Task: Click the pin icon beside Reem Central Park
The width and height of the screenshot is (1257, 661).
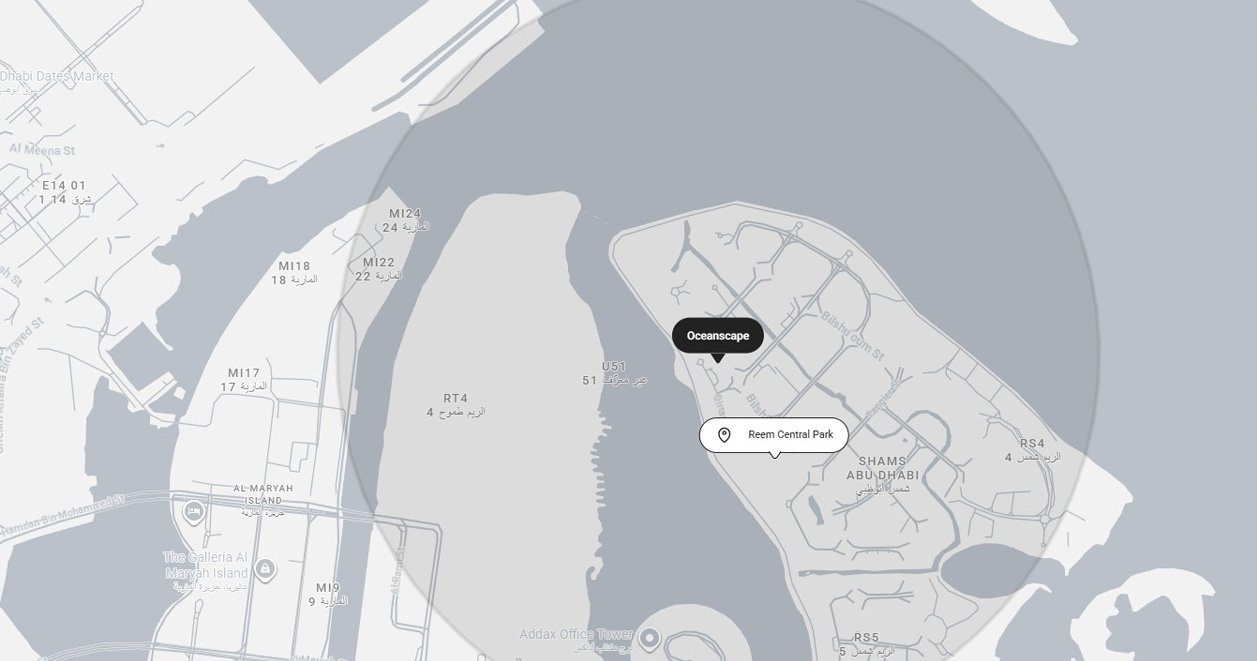Action: [x=725, y=435]
